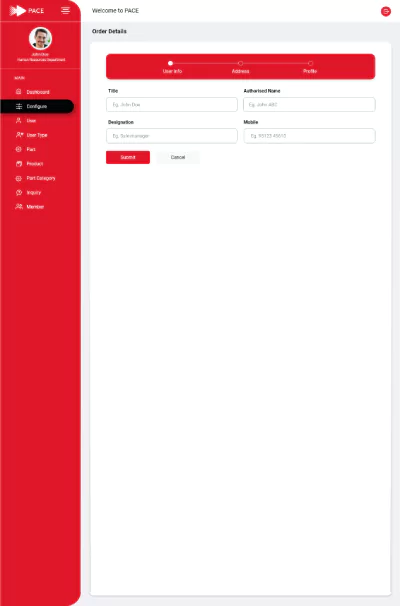
Task: Select the Address step circle
Action: click(x=240, y=63)
